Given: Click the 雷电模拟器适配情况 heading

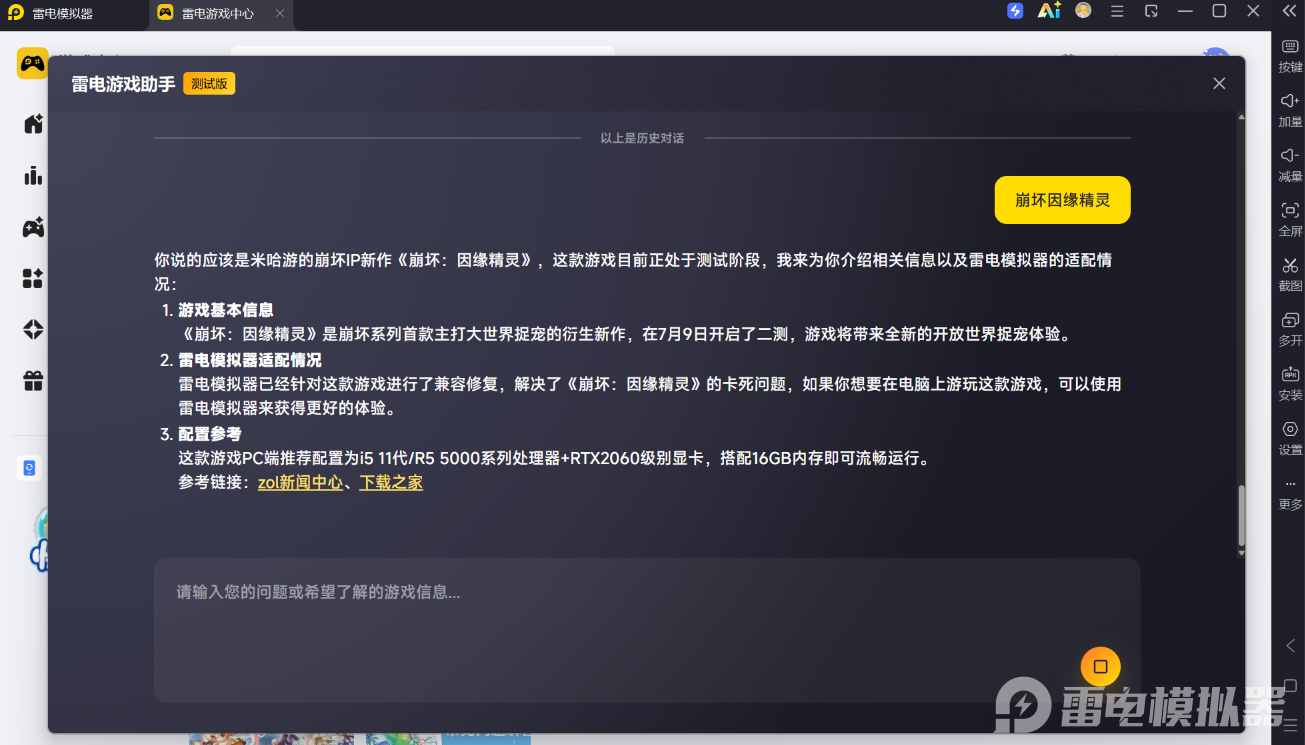Looking at the screenshot, I should 250,360.
